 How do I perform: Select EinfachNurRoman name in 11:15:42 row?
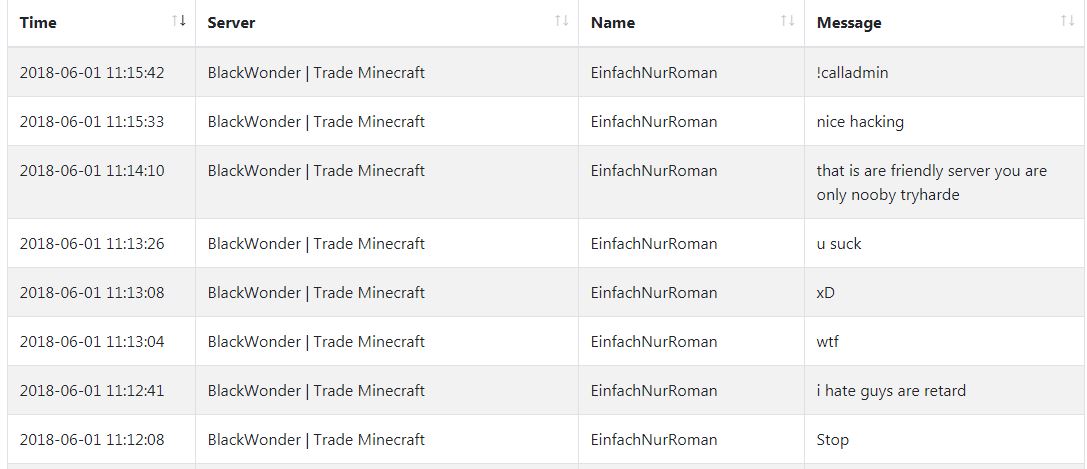point(654,72)
